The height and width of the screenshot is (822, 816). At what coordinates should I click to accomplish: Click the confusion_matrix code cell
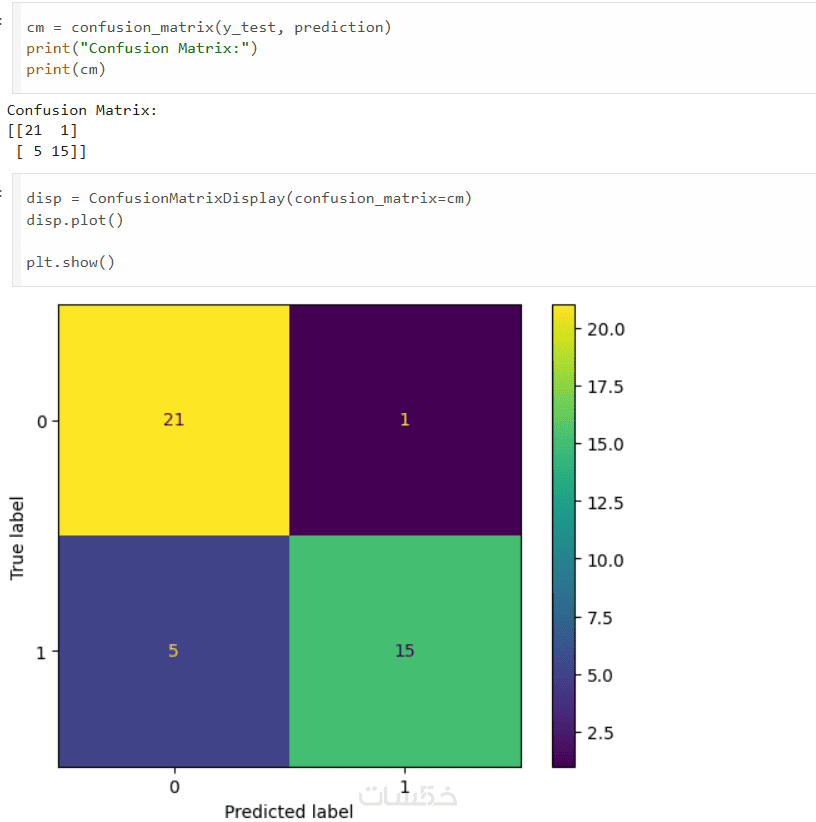click(x=414, y=48)
